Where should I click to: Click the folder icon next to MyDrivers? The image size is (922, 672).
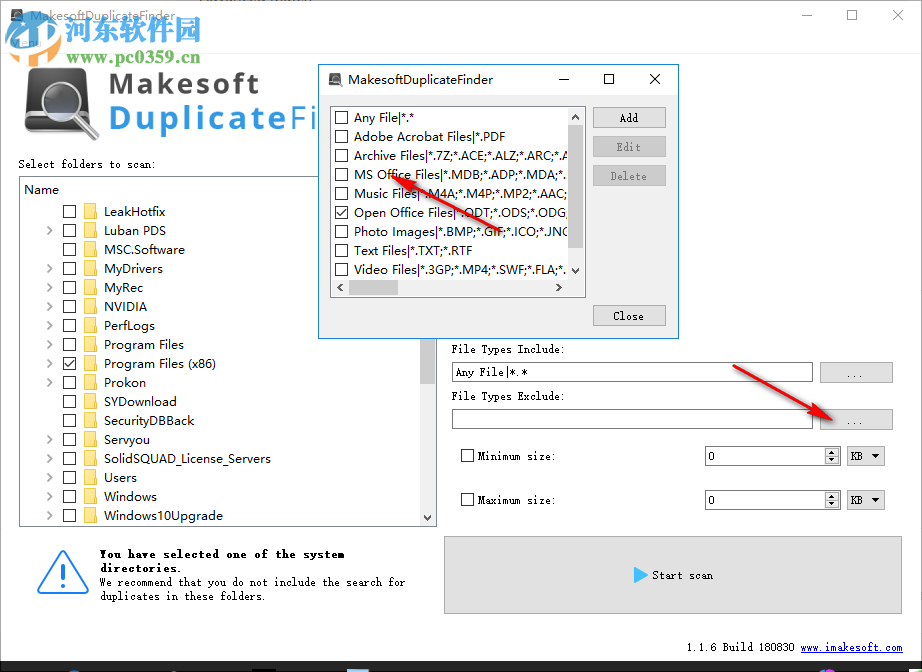tap(92, 268)
